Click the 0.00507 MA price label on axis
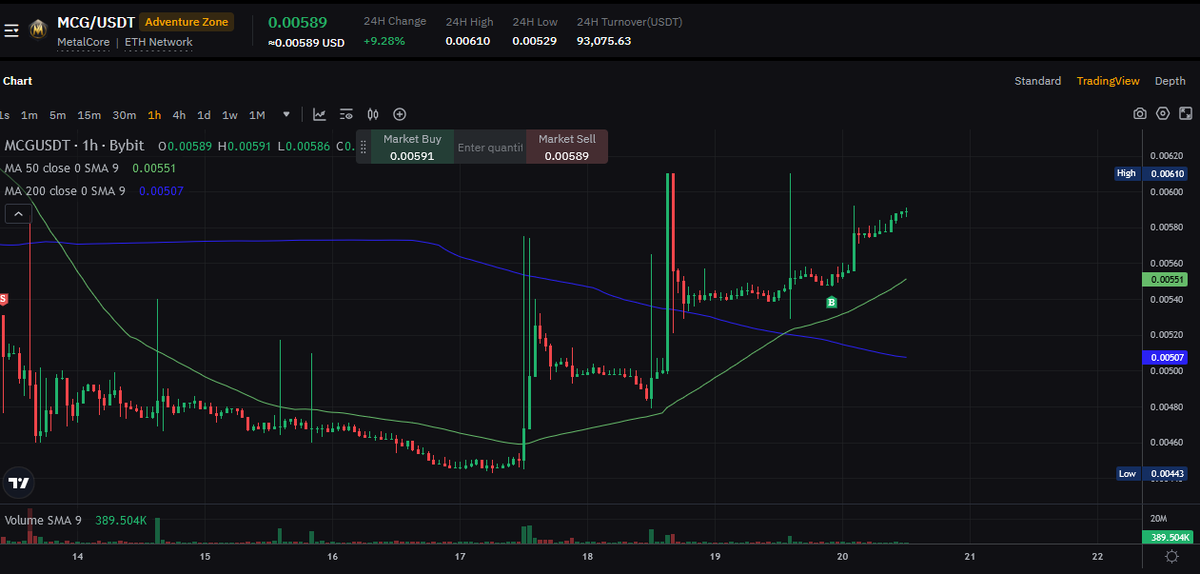 pos(1165,357)
